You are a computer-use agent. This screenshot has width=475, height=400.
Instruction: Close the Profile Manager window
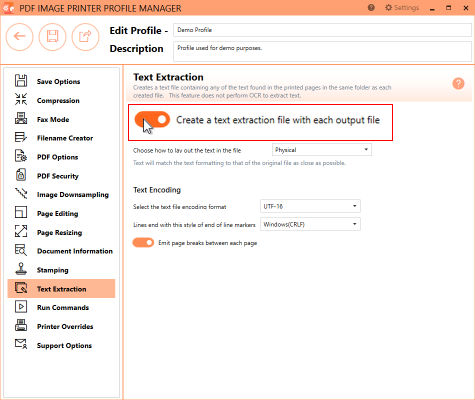click(466, 8)
